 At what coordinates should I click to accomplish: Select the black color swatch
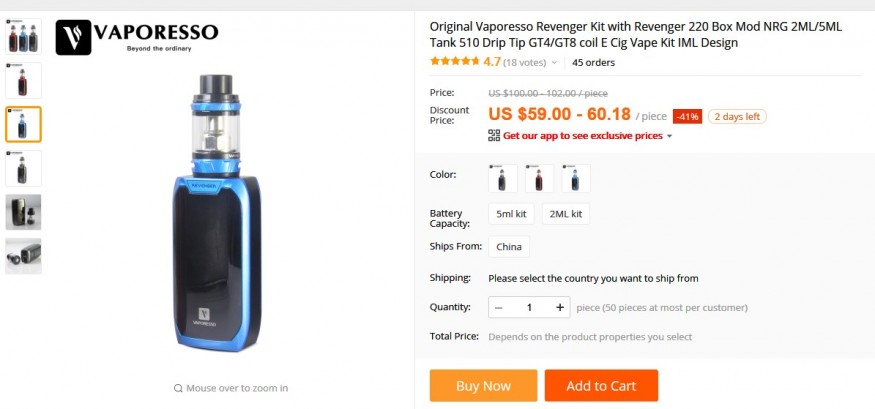coord(503,179)
